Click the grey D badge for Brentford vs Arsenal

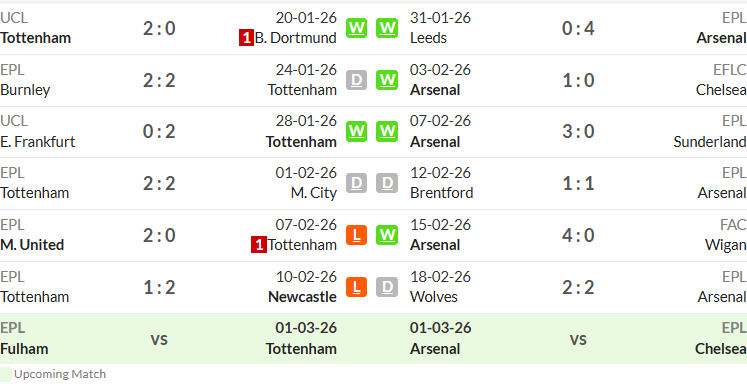pyautogui.click(x=387, y=183)
